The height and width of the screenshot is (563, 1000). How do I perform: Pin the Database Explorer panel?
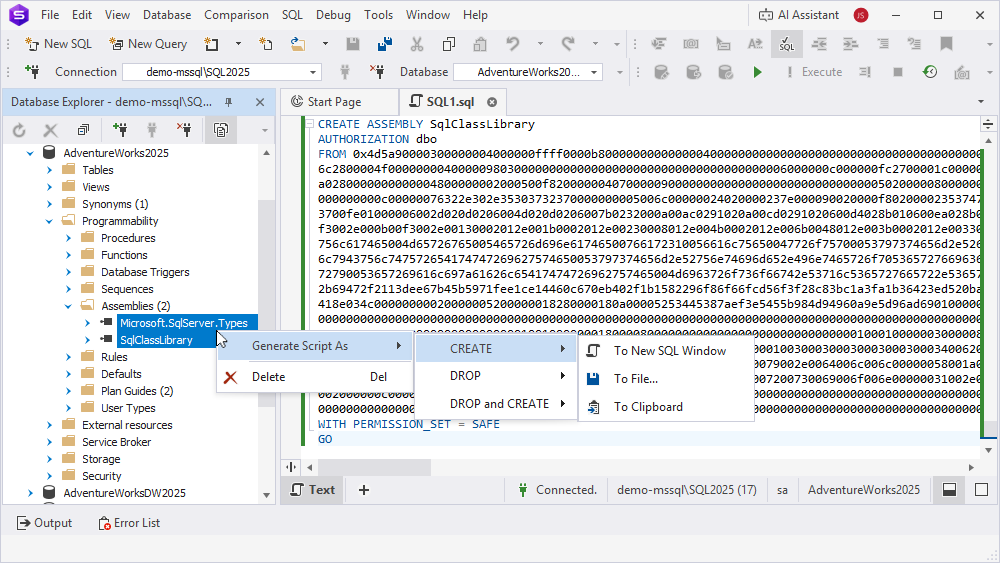228,102
